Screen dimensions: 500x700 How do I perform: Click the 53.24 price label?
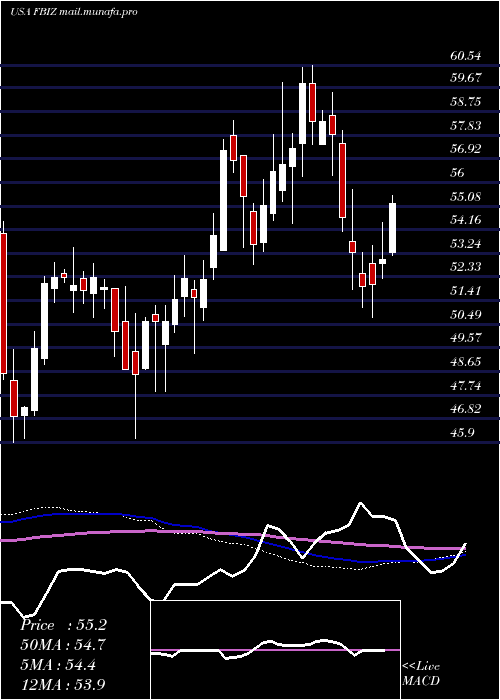click(466, 244)
